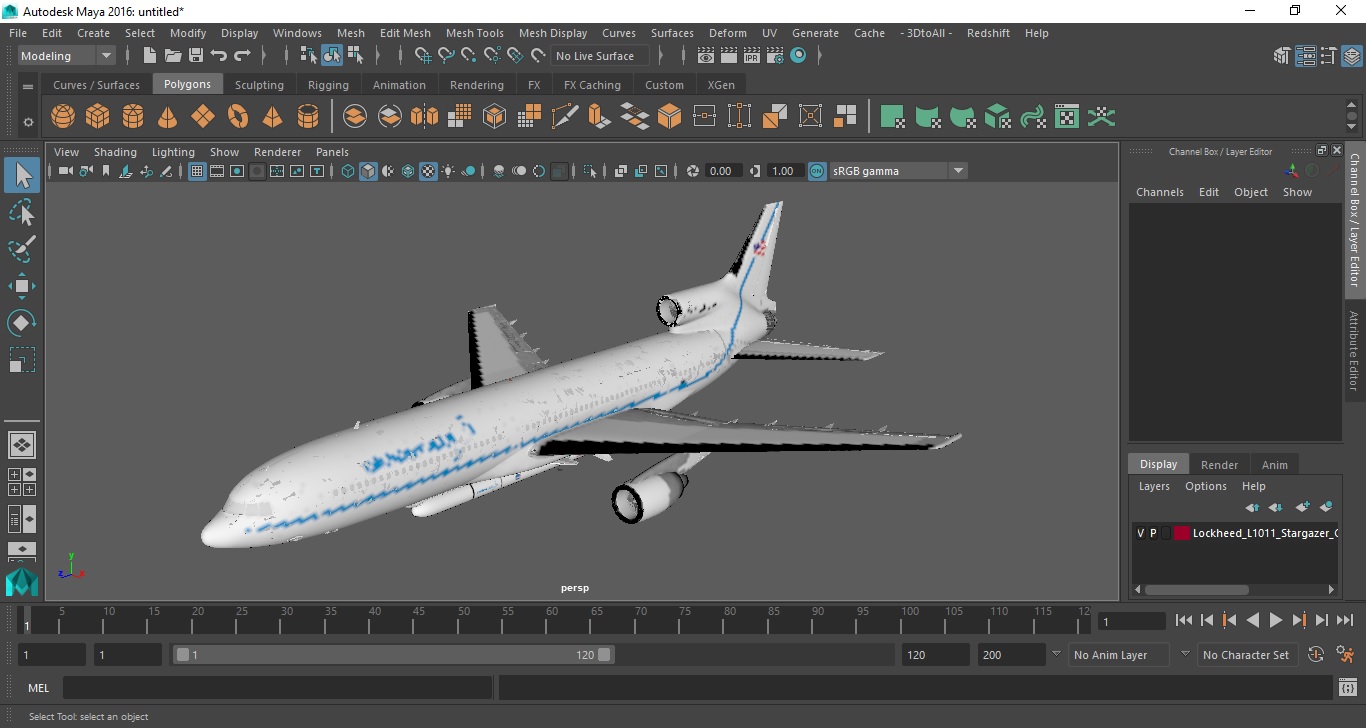This screenshot has height=728, width=1366.
Task: Toggle layer visibility V for Lockheed layer
Action: [x=1140, y=533]
